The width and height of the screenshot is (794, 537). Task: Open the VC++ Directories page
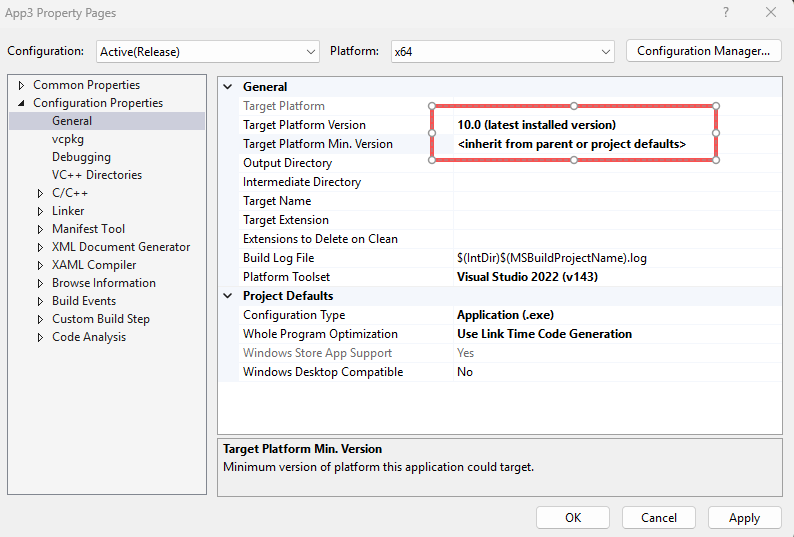click(96, 175)
